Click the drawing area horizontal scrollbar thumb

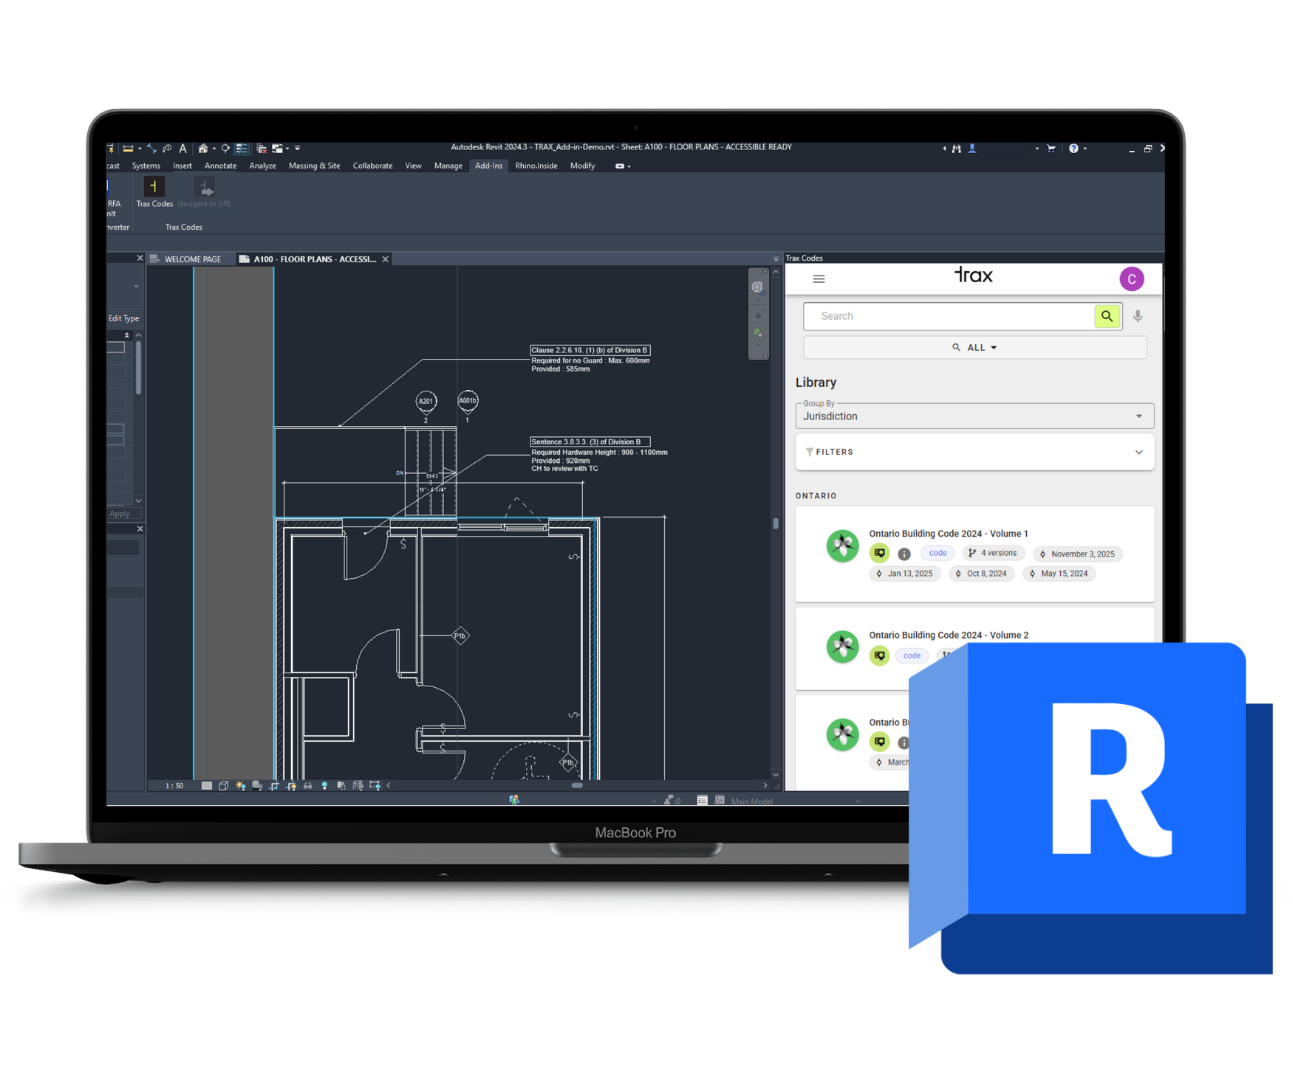tap(577, 786)
